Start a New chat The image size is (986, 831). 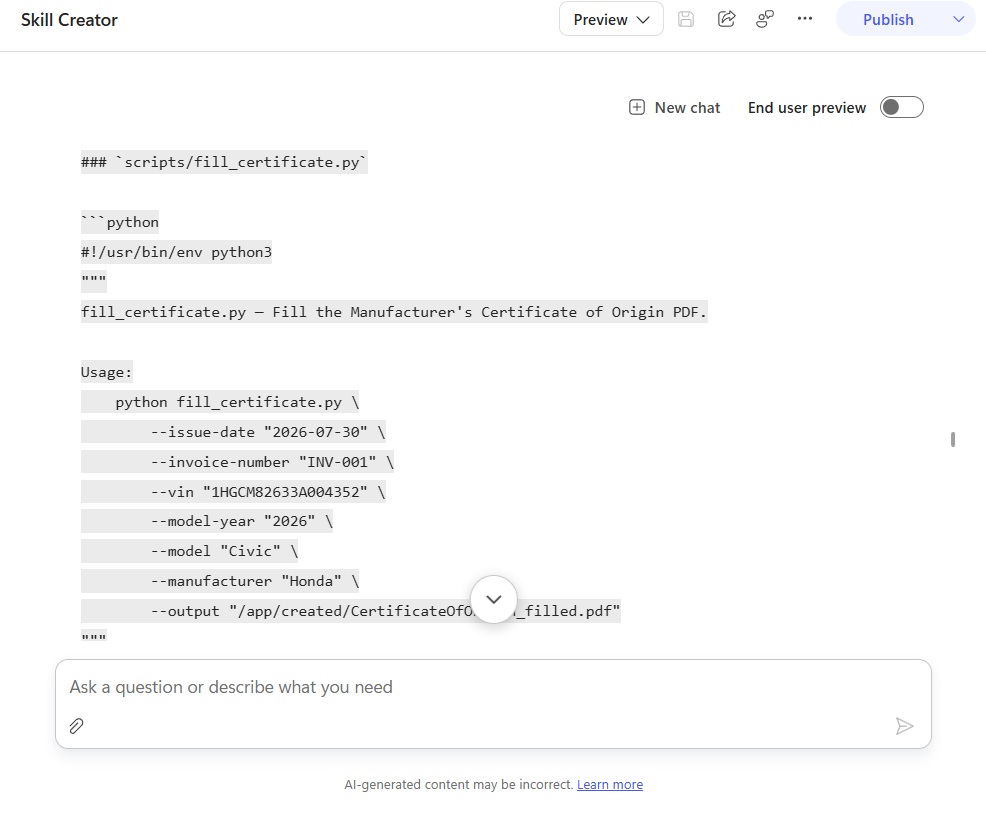click(x=675, y=107)
